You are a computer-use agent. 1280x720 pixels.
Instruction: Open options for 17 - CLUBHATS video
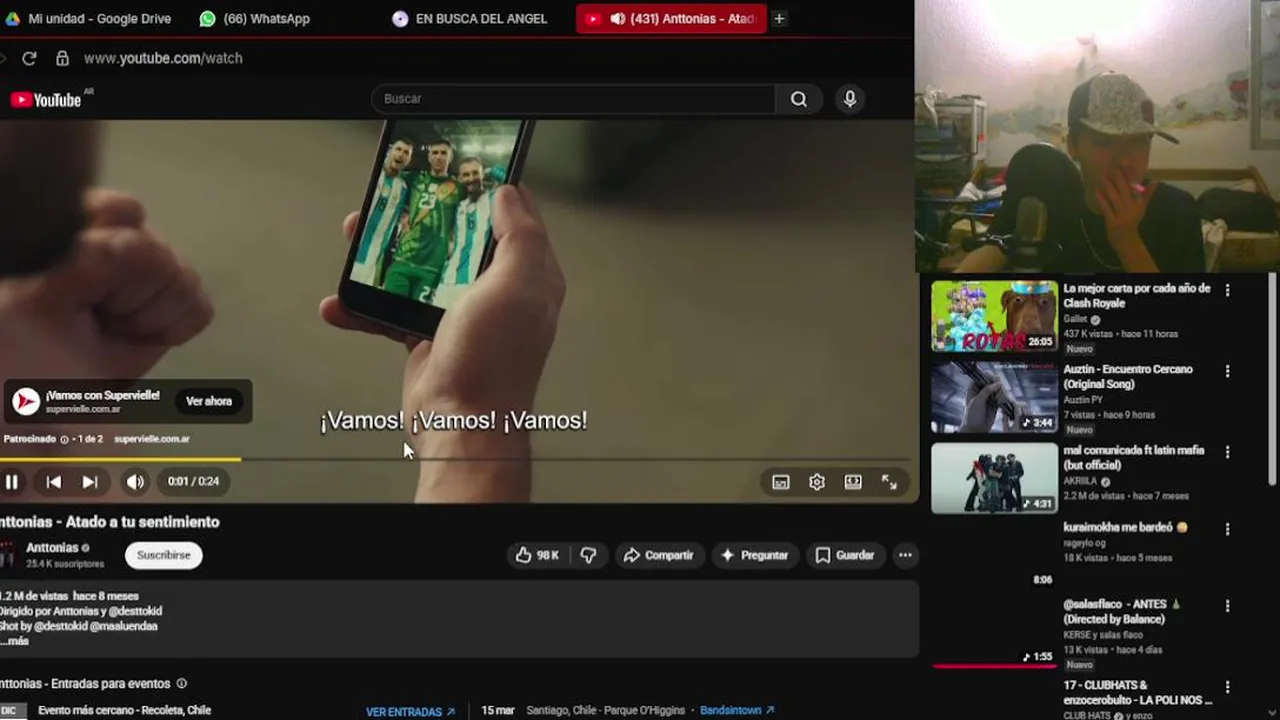click(1227, 687)
